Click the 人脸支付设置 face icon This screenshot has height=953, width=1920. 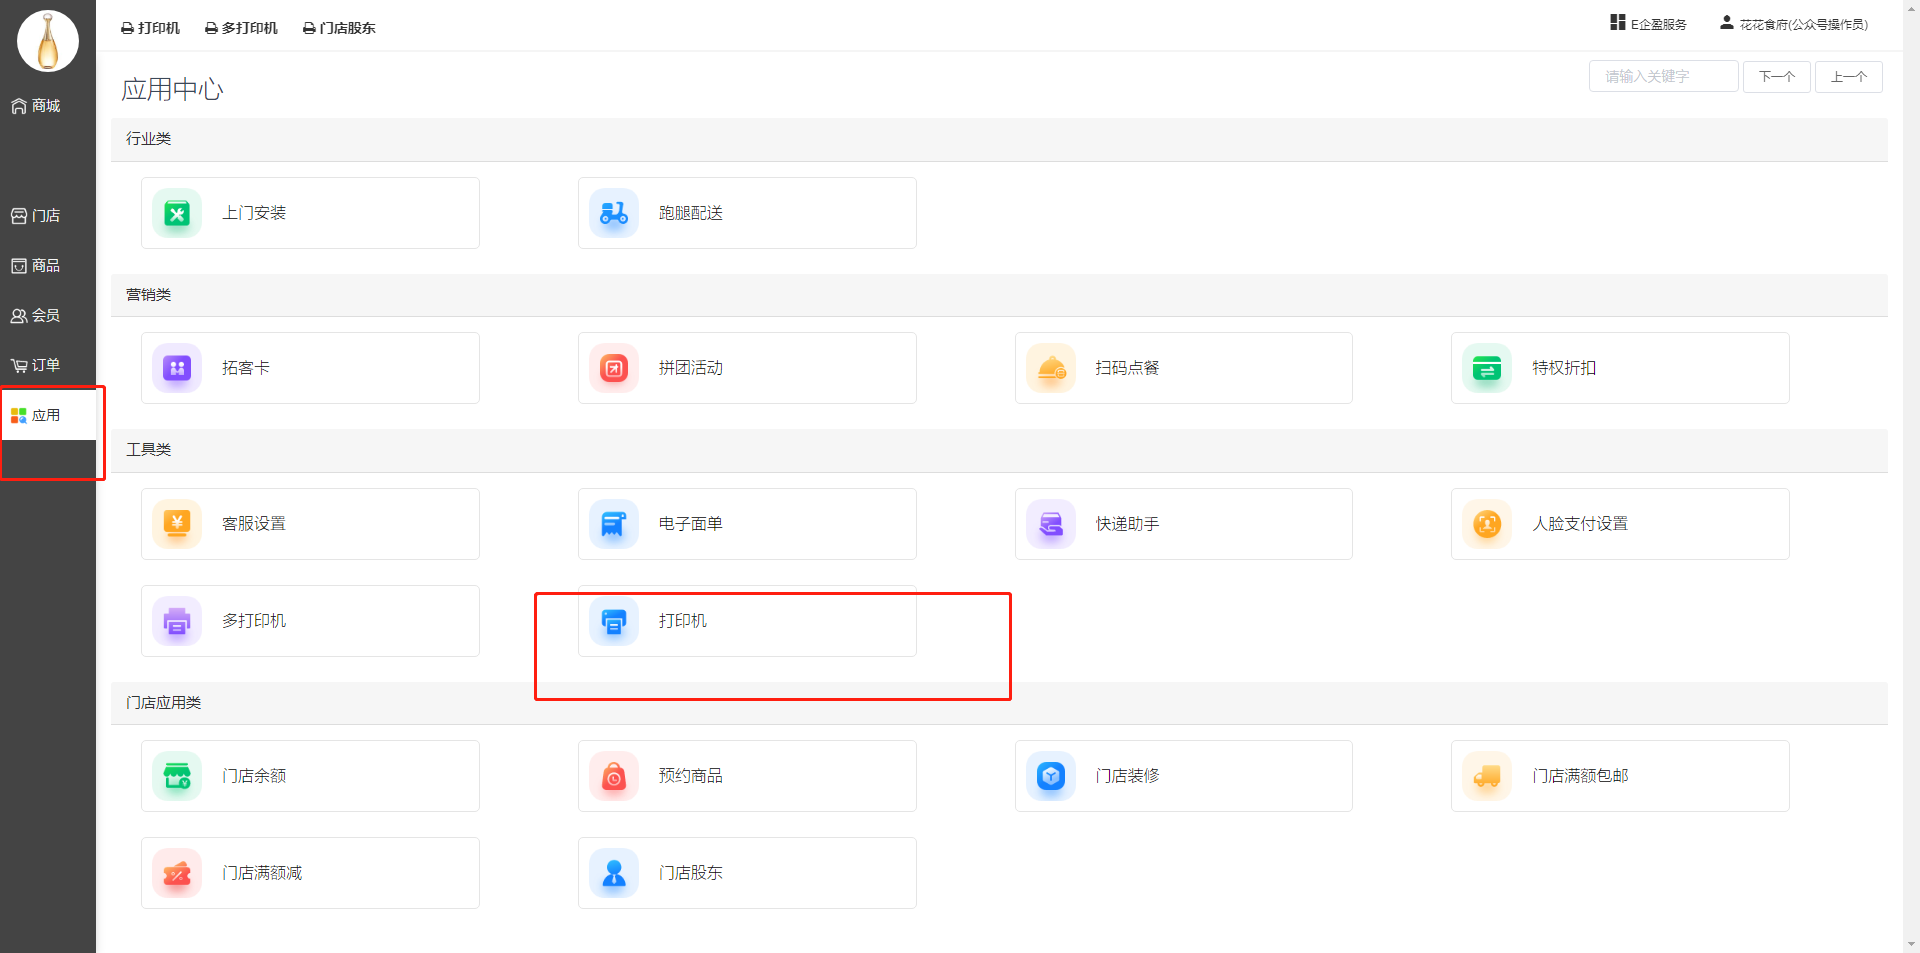(1486, 524)
